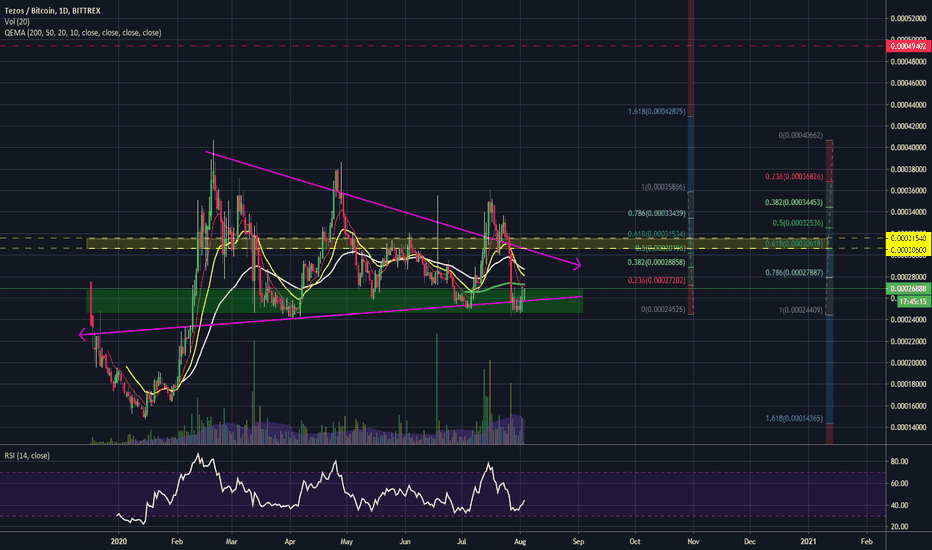Select the 0.5(0.00032536) Fibonacci label
Screen dimensions: 932x550
click(798, 224)
